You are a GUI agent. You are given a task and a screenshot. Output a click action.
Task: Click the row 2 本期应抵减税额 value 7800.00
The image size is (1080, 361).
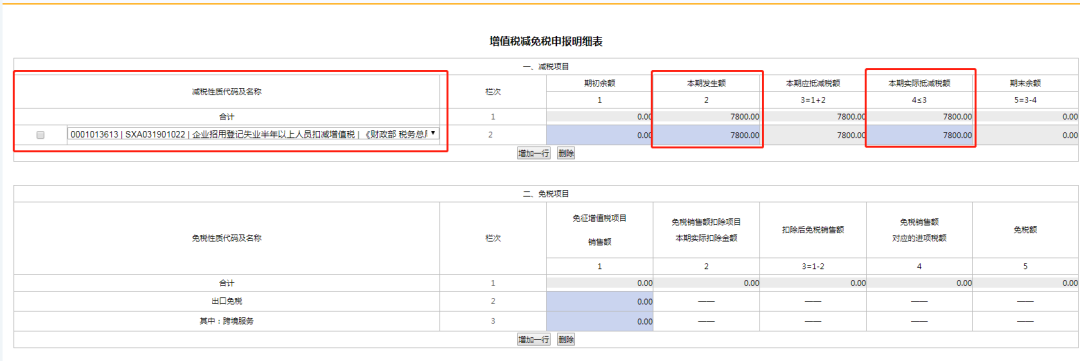(851, 136)
